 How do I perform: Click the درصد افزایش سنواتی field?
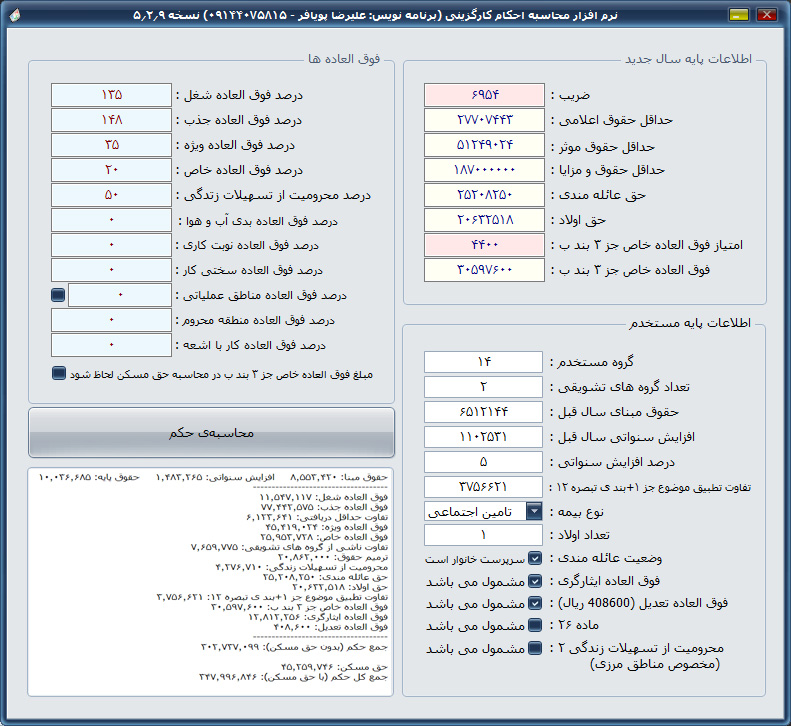(x=483, y=462)
